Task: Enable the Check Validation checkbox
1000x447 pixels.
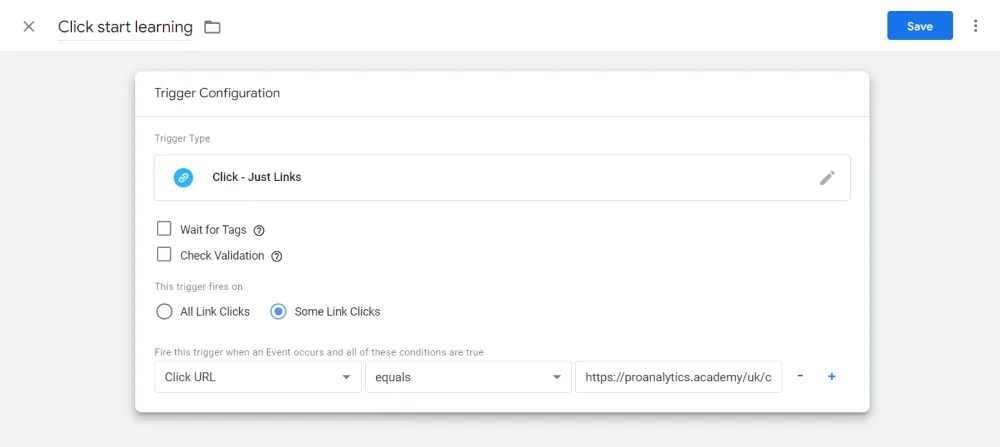Action: pyautogui.click(x=165, y=255)
